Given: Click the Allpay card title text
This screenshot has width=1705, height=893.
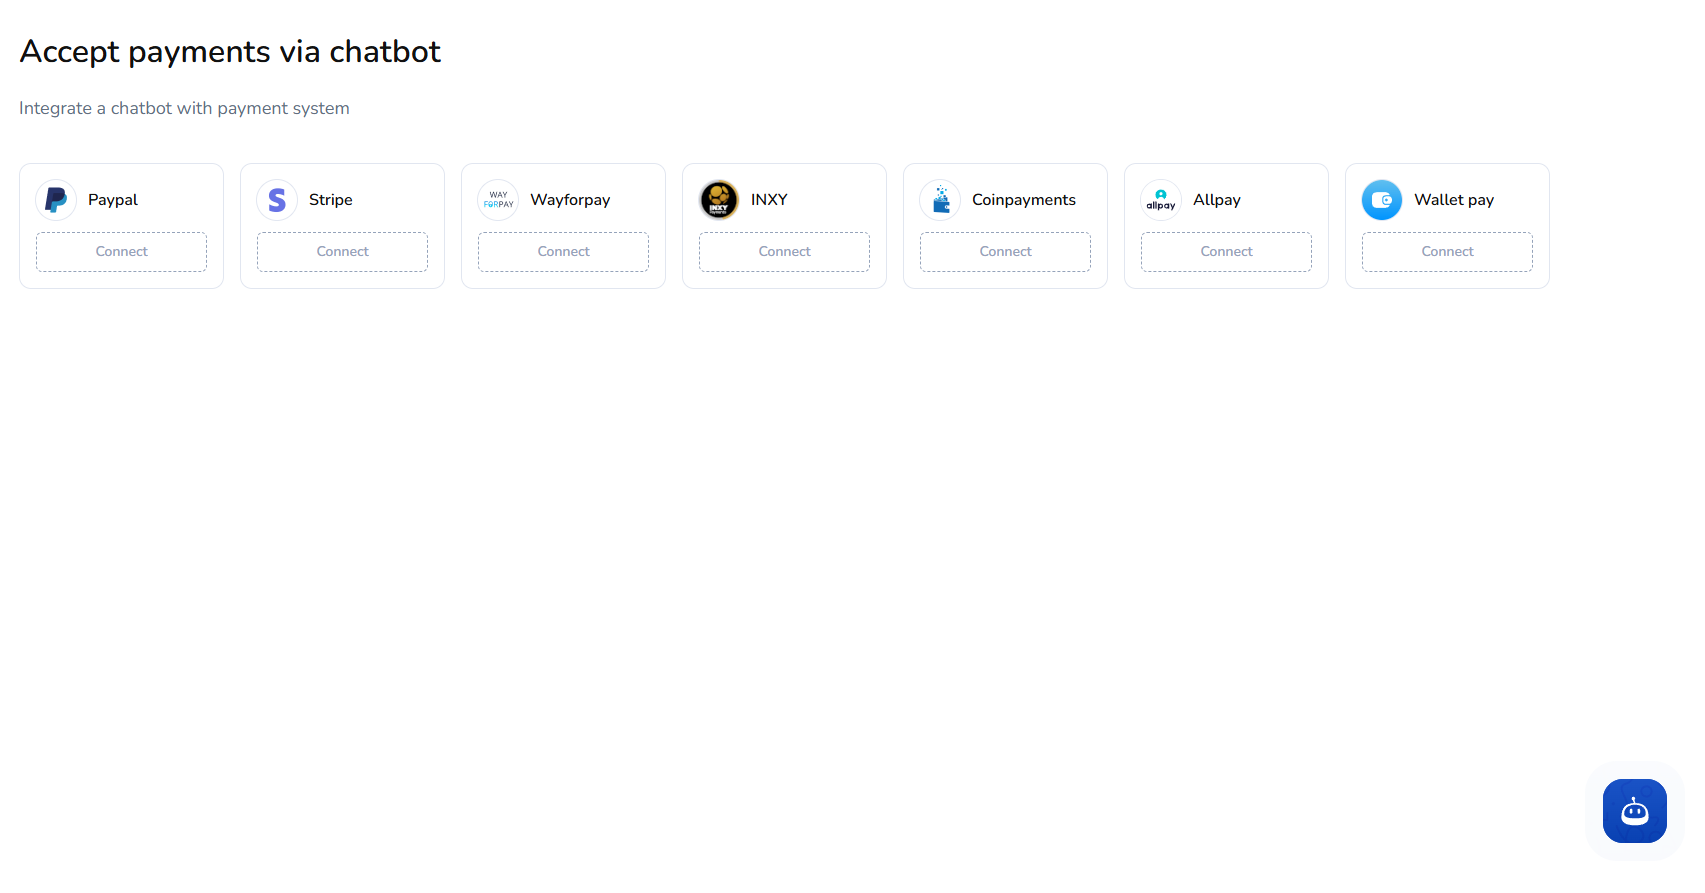Looking at the screenshot, I should [1217, 200].
